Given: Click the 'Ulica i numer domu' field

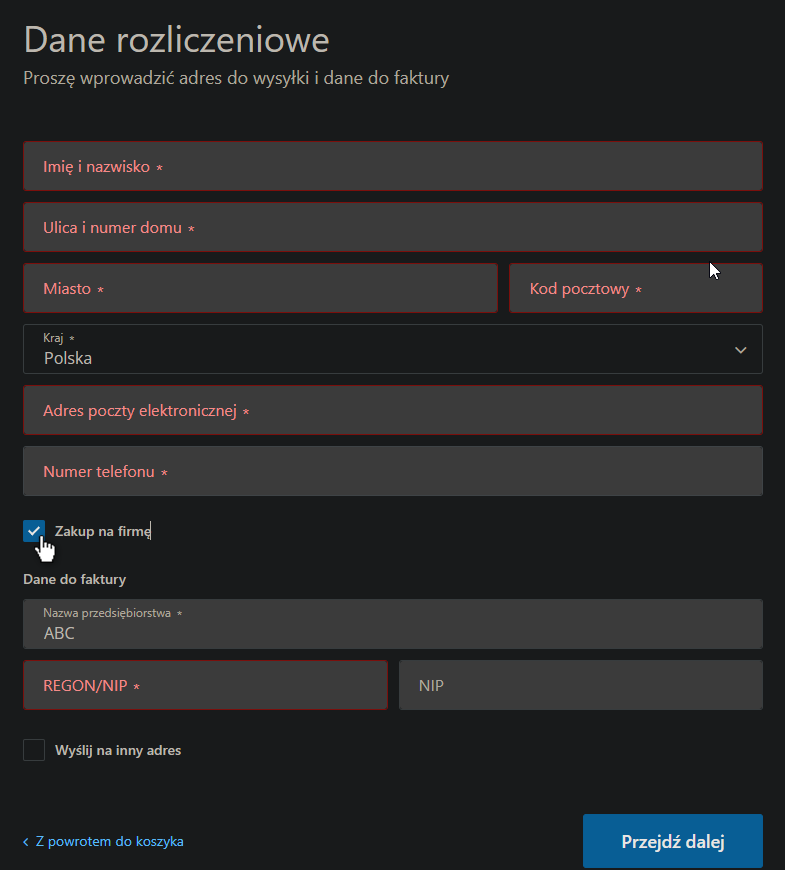Looking at the screenshot, I should [x=392, y=227].
